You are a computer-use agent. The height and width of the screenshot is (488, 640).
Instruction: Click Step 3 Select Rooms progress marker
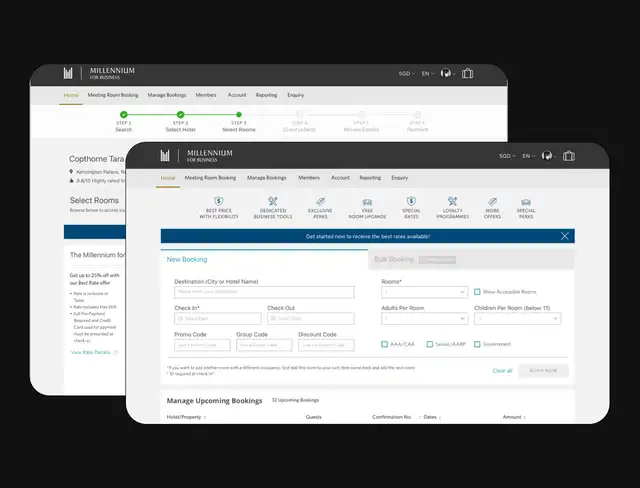tap(239, 115)
